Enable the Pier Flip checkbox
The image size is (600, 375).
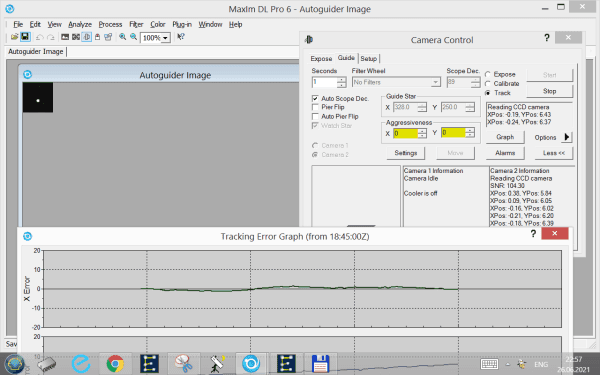click(315, 107)
